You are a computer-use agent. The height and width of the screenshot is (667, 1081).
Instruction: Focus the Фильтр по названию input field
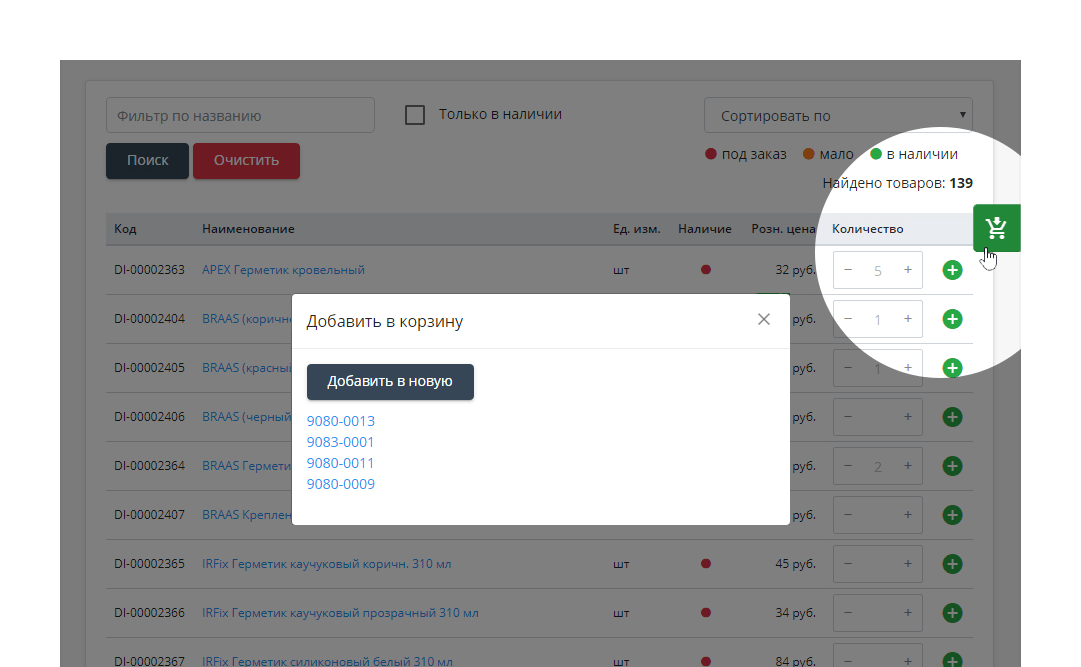(240, 116)
